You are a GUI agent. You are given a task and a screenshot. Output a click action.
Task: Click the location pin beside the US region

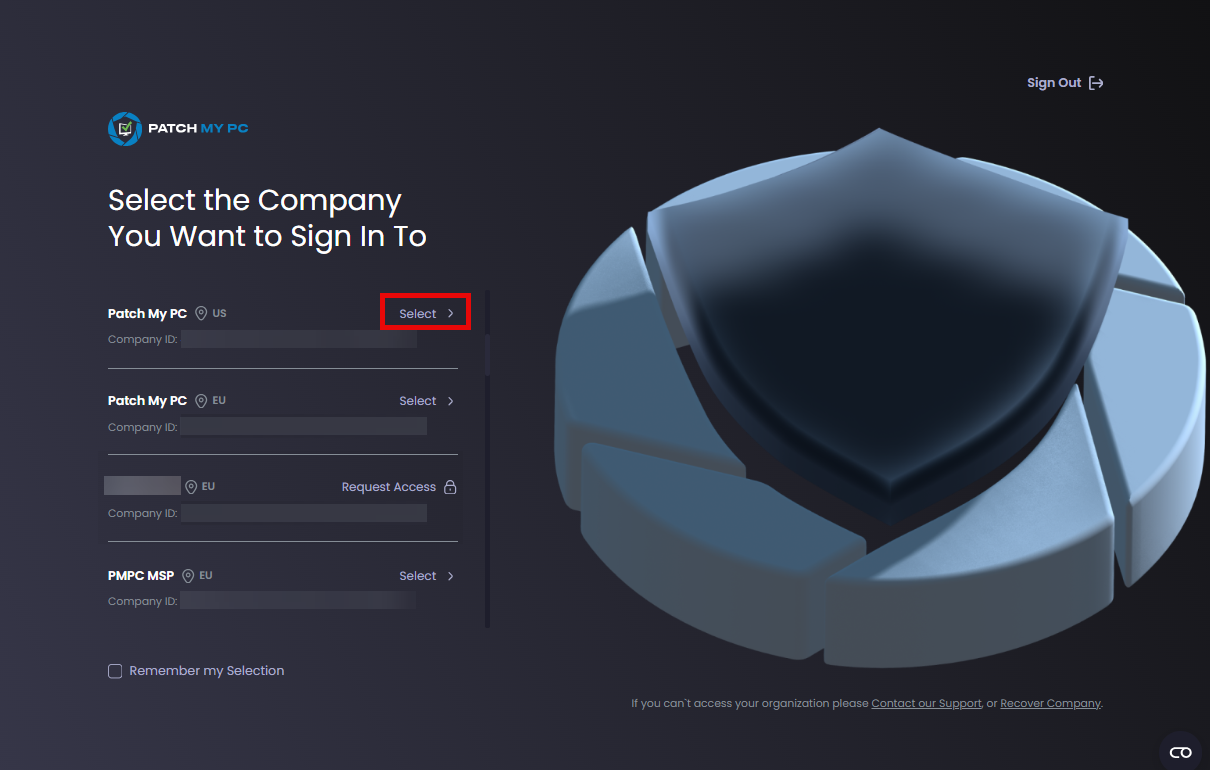(x=202, y=313)
